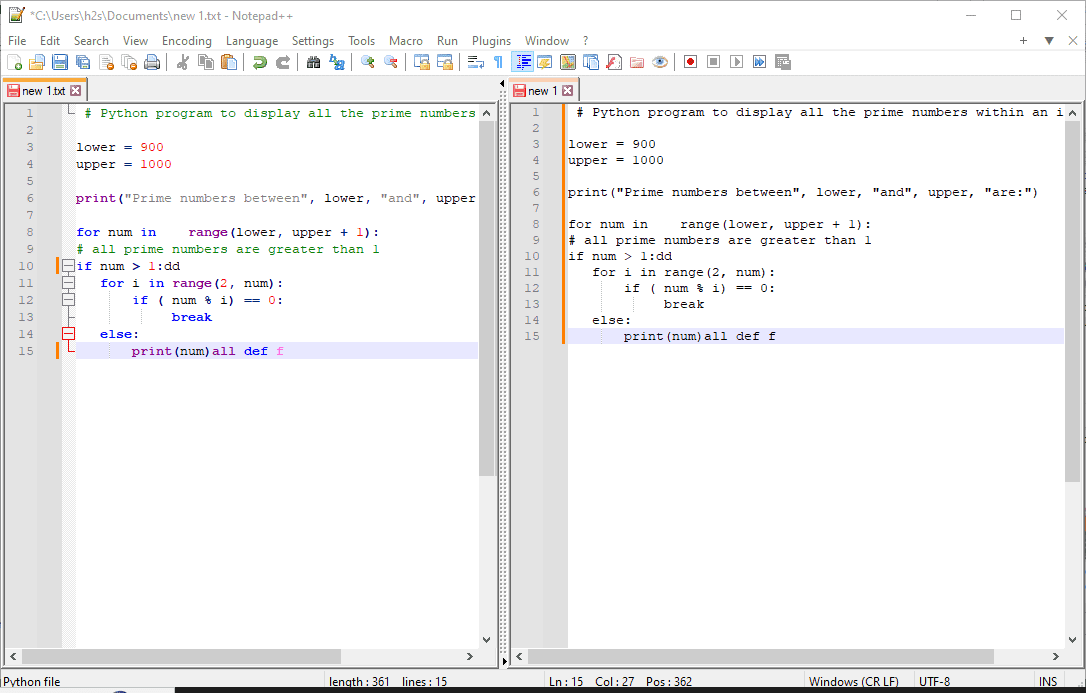Screen dimensions: 1086x693
Task: Close the new 1 tab in the right view
Action: [x=567, y=91]
